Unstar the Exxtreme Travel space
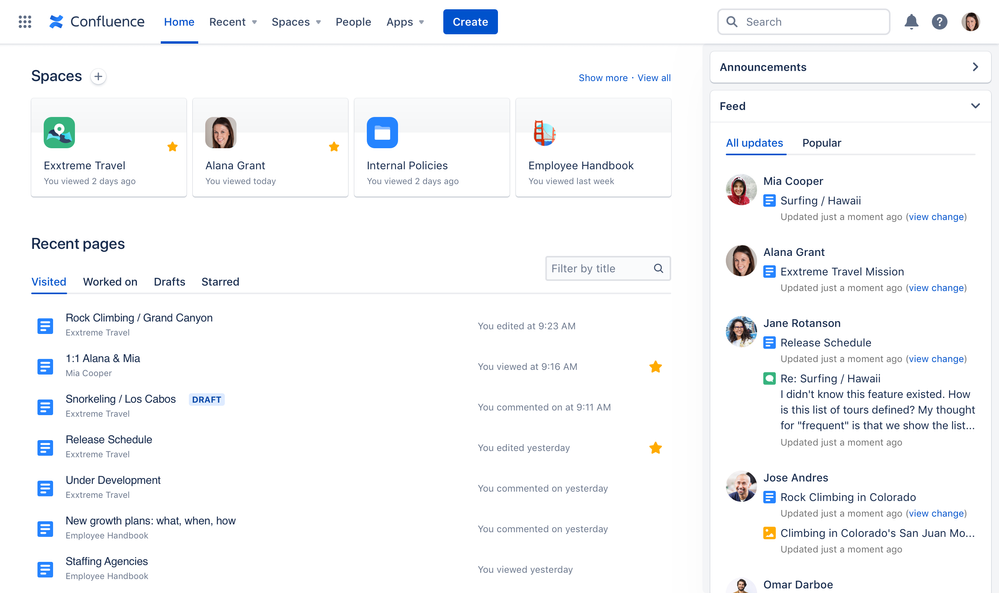 pos(172,146)
